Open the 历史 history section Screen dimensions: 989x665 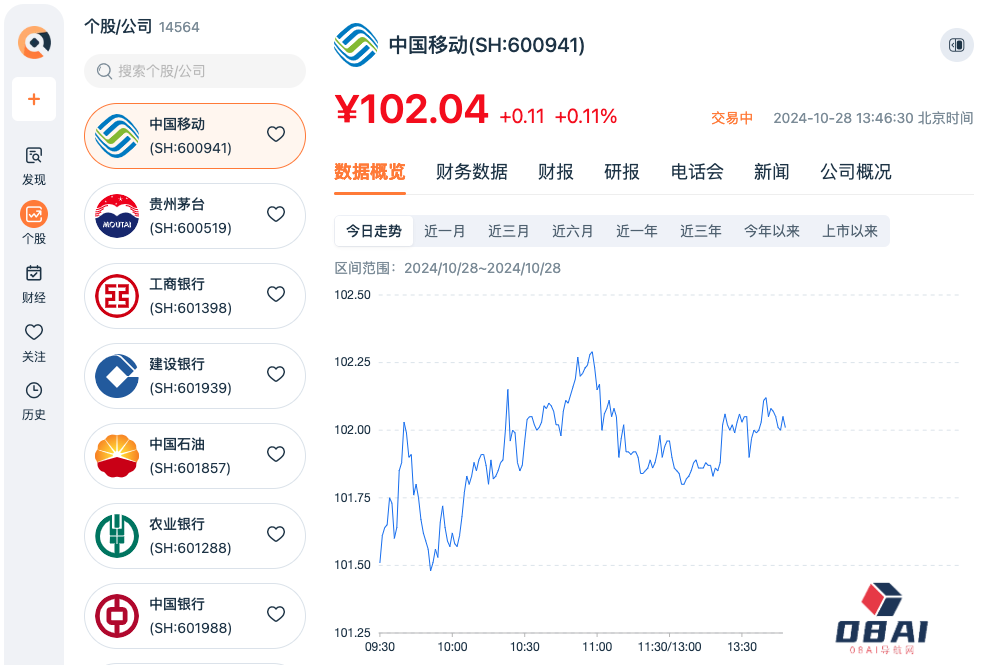34,401
